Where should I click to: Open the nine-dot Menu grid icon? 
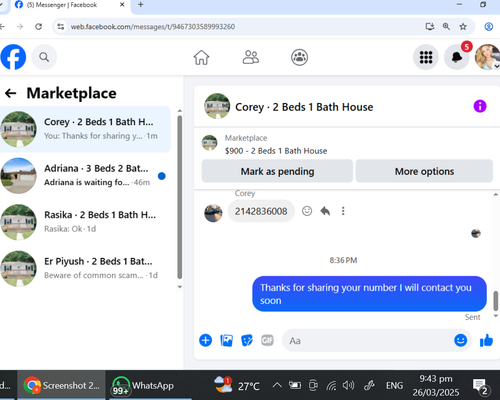426,57
